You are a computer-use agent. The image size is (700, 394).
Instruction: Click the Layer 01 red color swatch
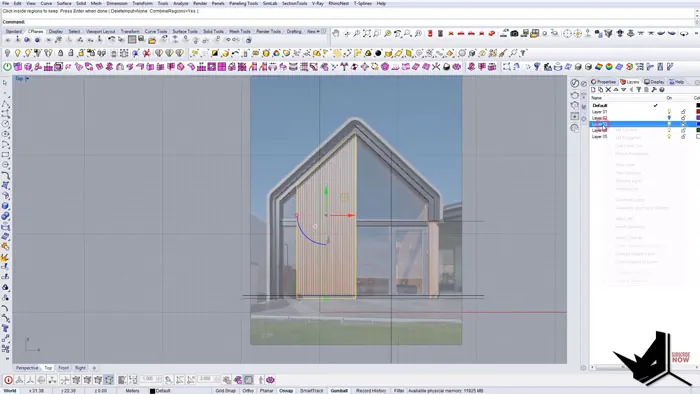(697, 112)
